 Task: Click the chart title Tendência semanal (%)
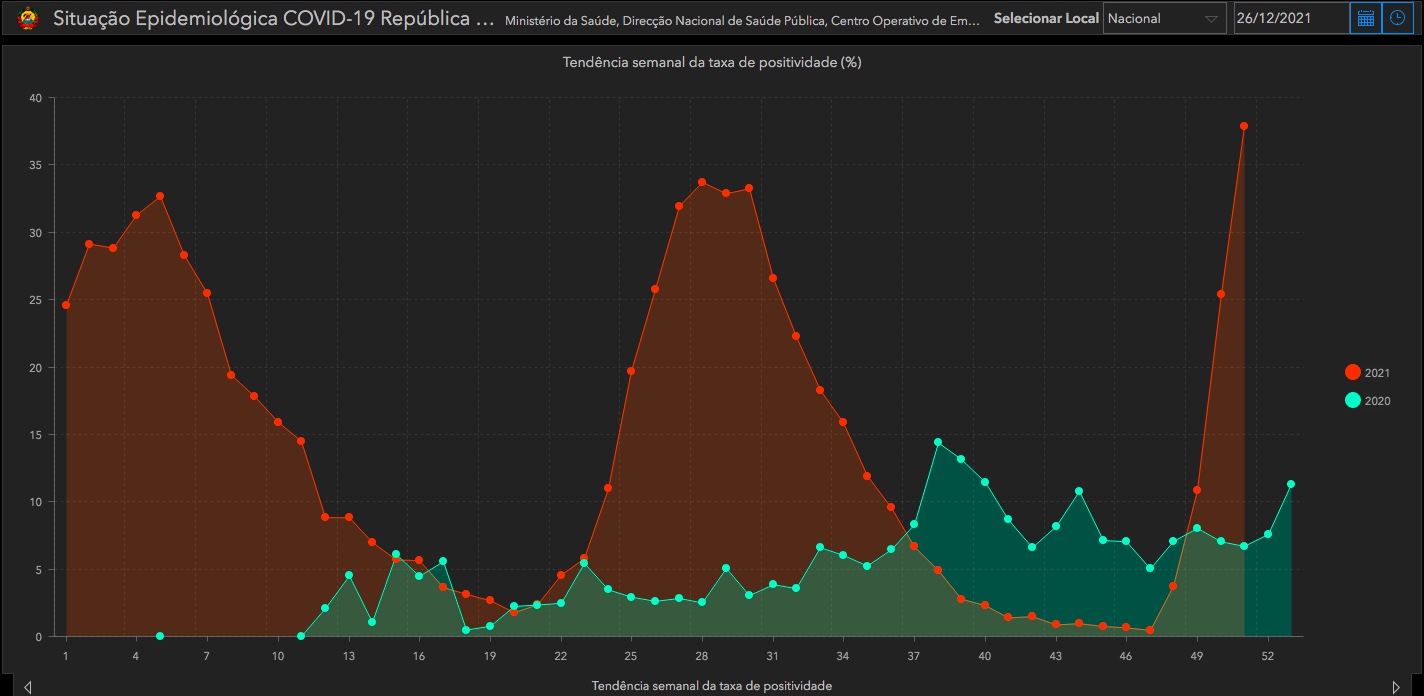711,62
